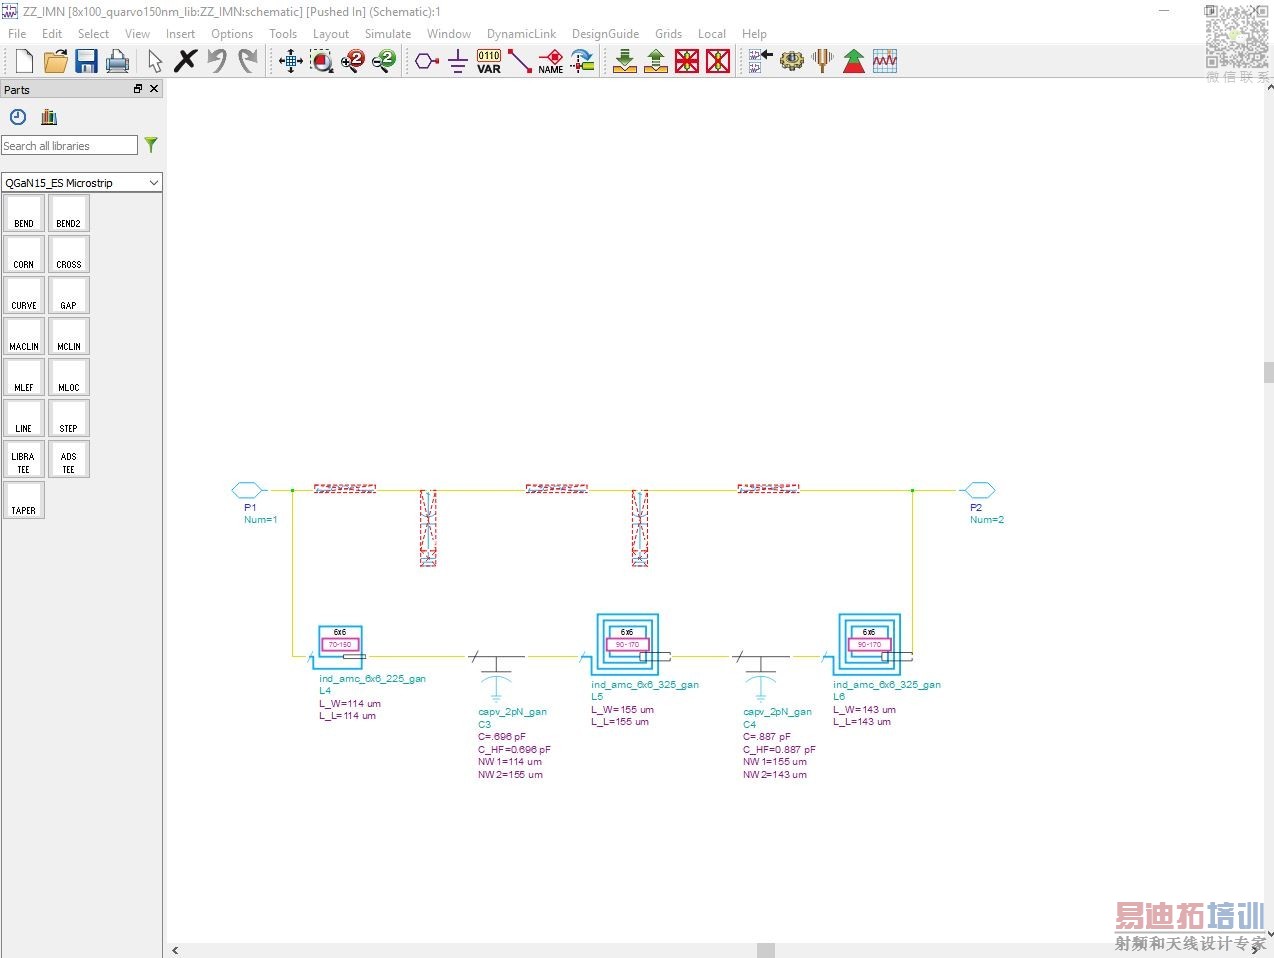The image size is (1274, 958).
Task: Insert a port with the hexagon icon
Action: [x=427, y=61]
